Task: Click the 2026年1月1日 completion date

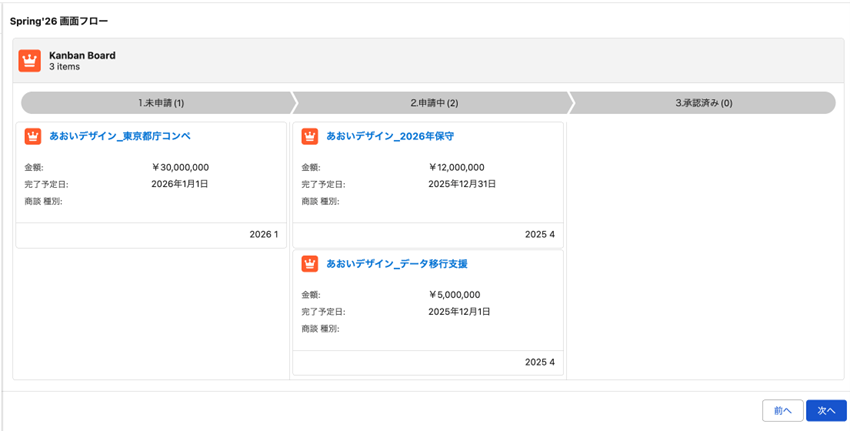Action: pyautogui.click(x=180, y=184)
